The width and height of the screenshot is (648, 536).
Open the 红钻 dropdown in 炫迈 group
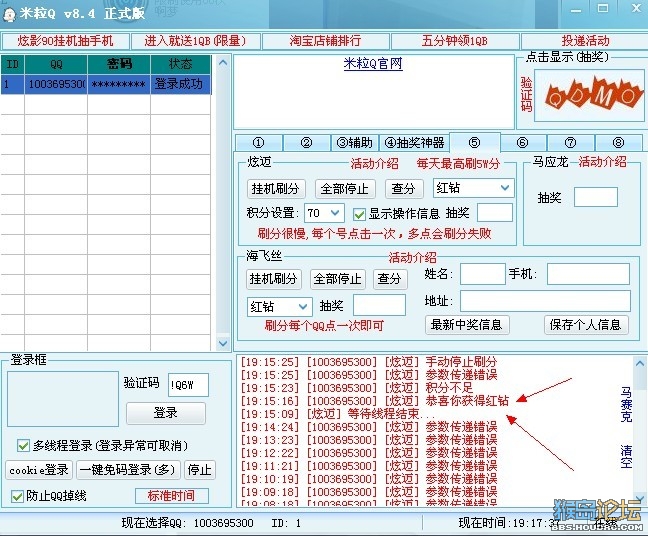pos(473,188)
